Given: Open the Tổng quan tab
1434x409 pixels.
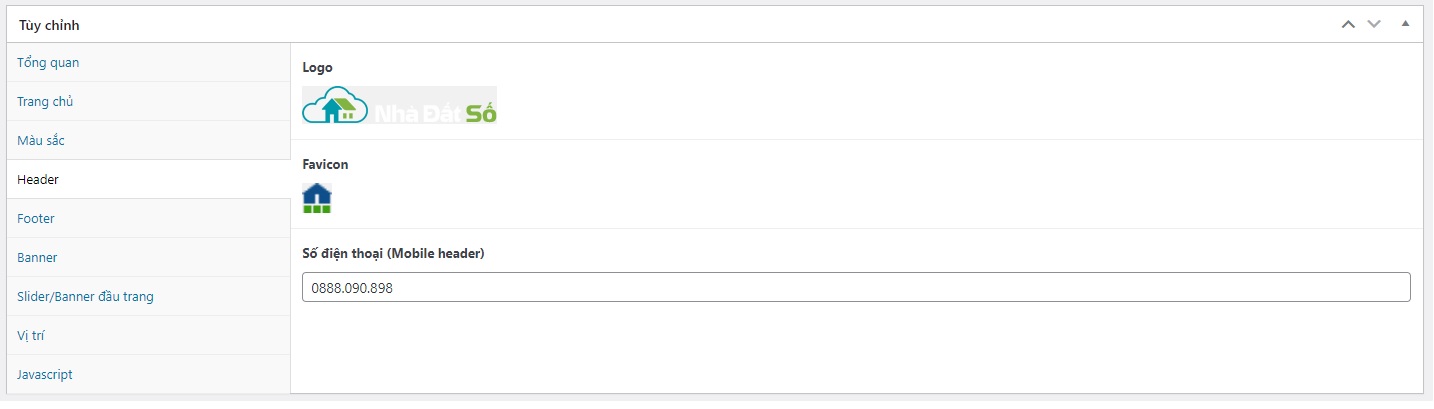Looking at the screenshot, I should pos(48,63).
